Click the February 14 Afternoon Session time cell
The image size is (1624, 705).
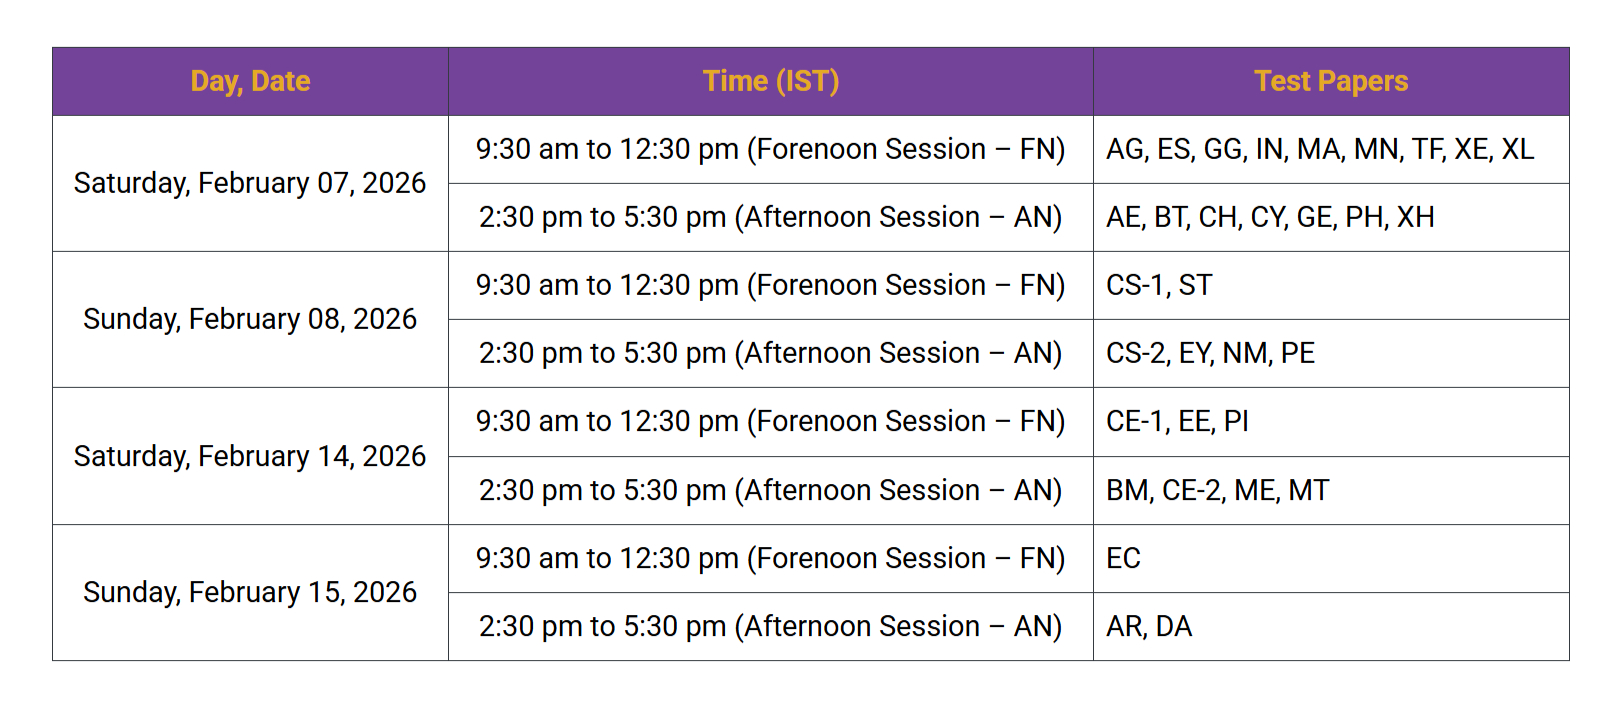pyautogui.click(x=770, y=490)
